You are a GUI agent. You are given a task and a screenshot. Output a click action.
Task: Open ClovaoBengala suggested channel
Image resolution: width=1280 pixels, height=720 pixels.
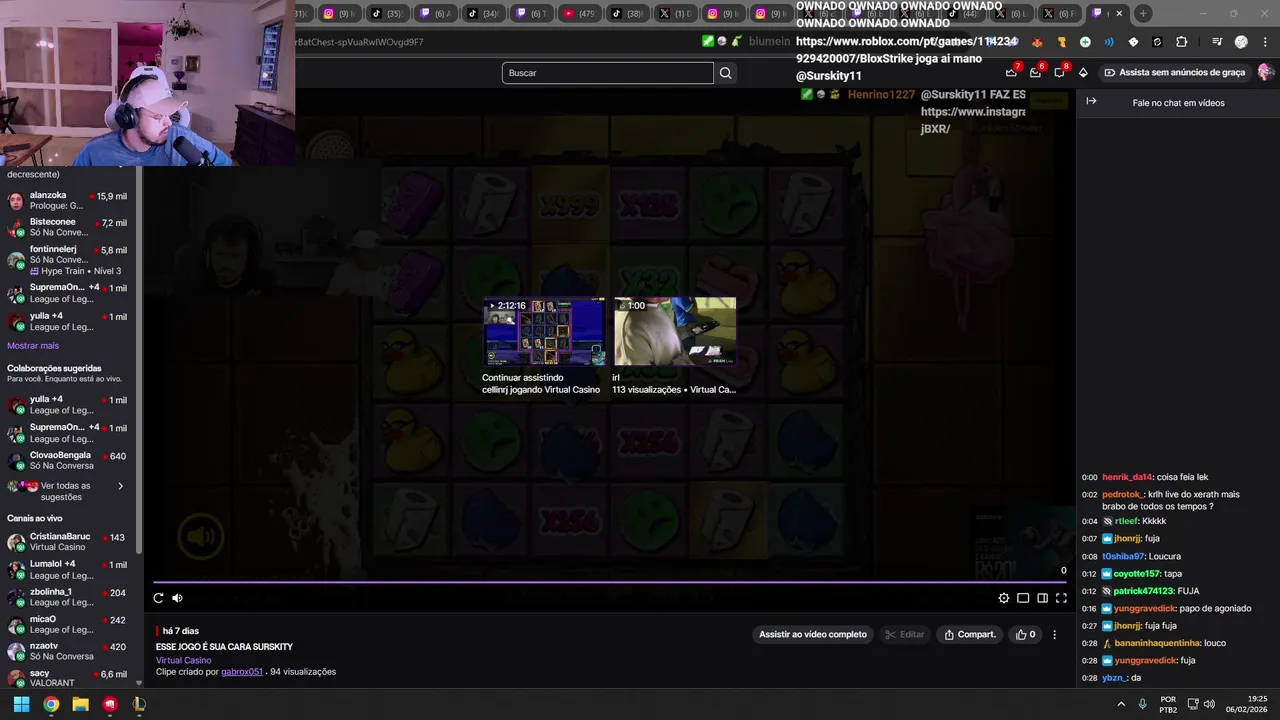pyautogui.click(x=68, y=461)
